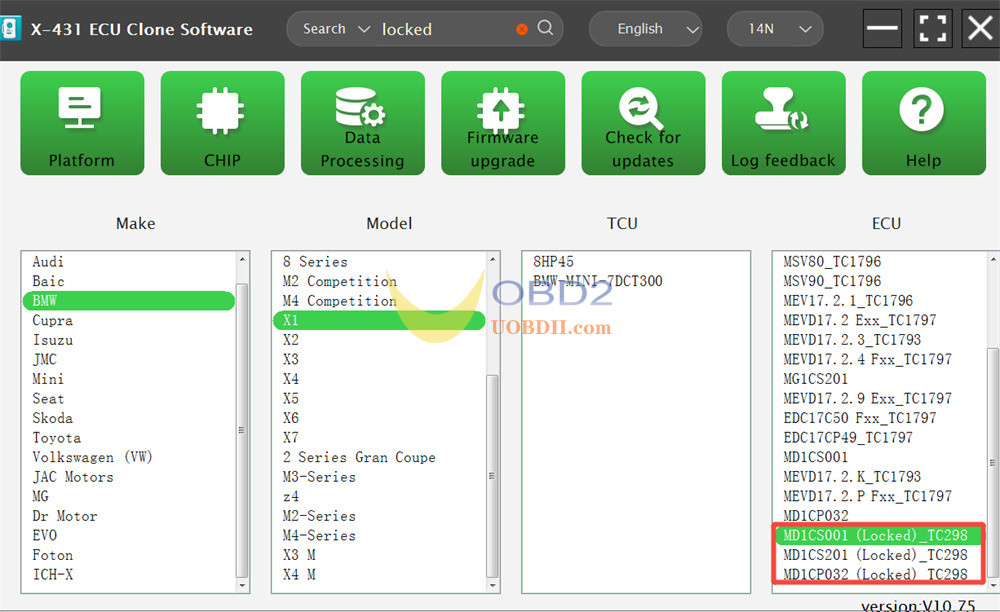Select MSV80_TC1796 ECU
The width and height of the screenshot is (1000, 612).
832,262
